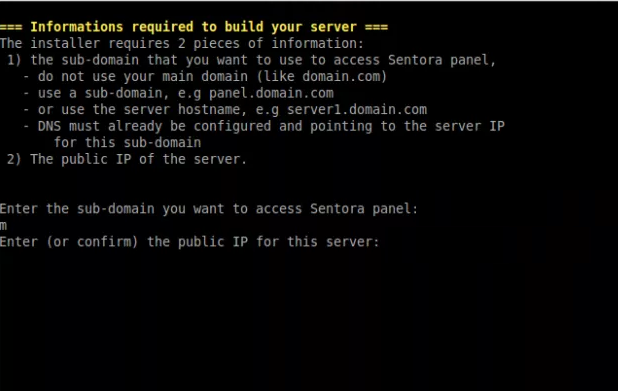Image resolution: width=618 pixels, height=391 pixels.
Task: Click the typed "m" sub-domain entry
Action: tap(4, 226)
